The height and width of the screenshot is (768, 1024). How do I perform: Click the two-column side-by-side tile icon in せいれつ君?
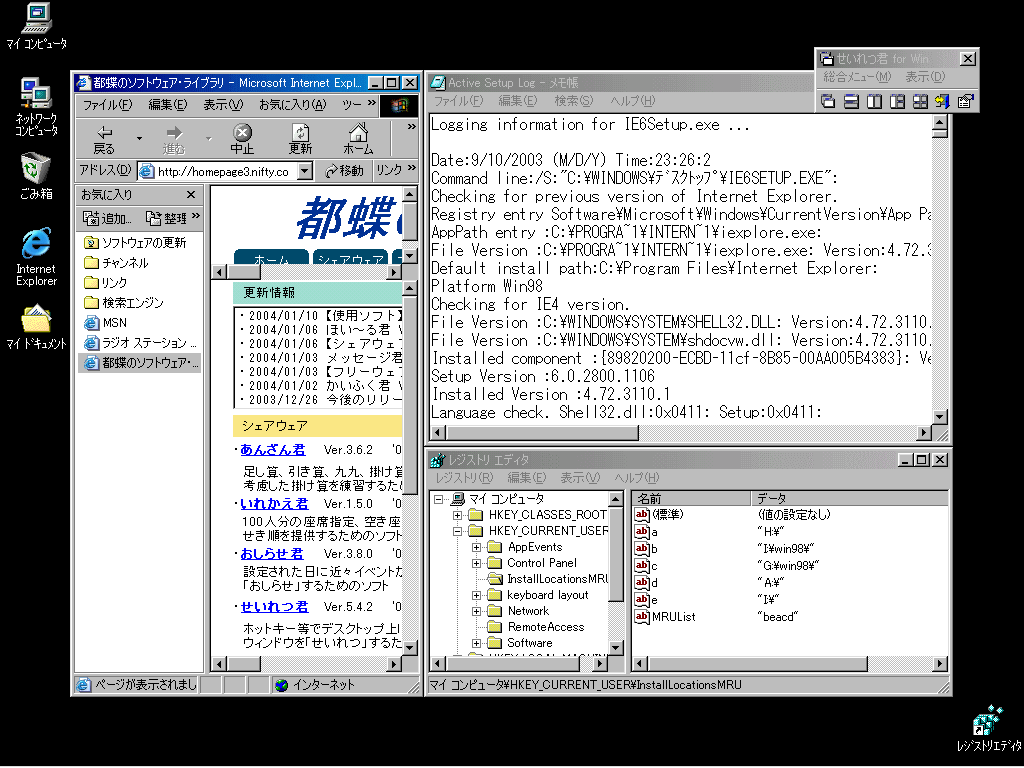(x=874, y=101)
